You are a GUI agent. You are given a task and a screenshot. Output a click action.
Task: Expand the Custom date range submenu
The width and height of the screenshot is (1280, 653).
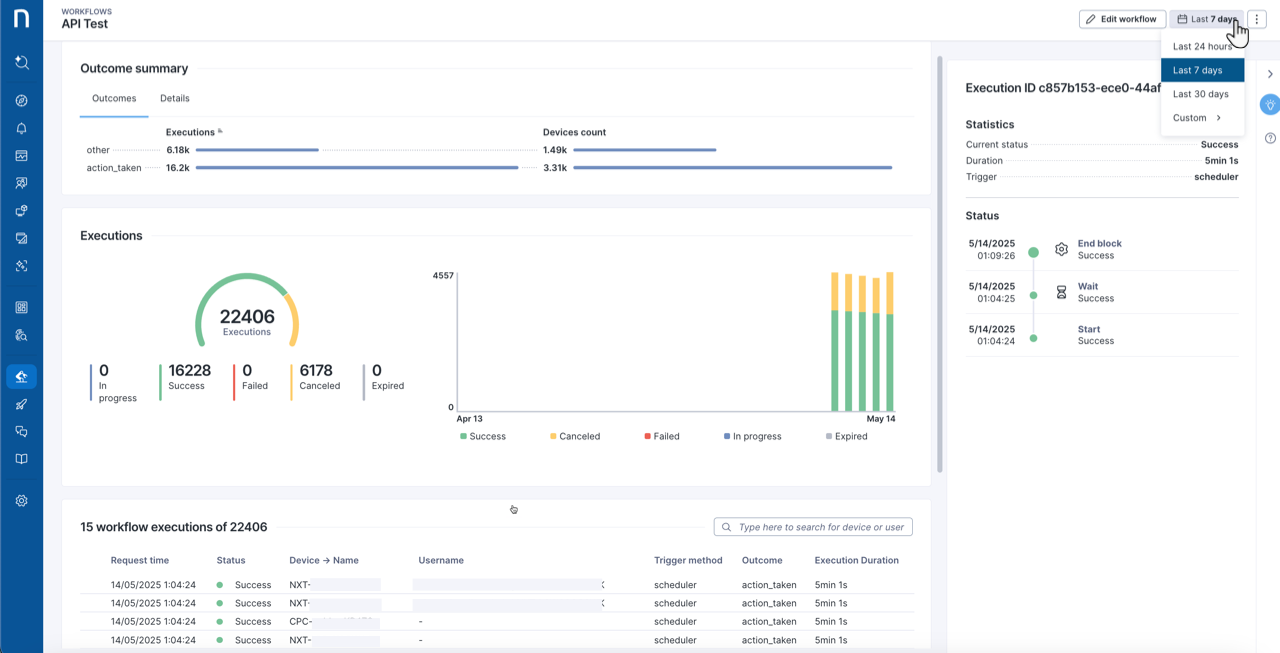(1197, 118)
